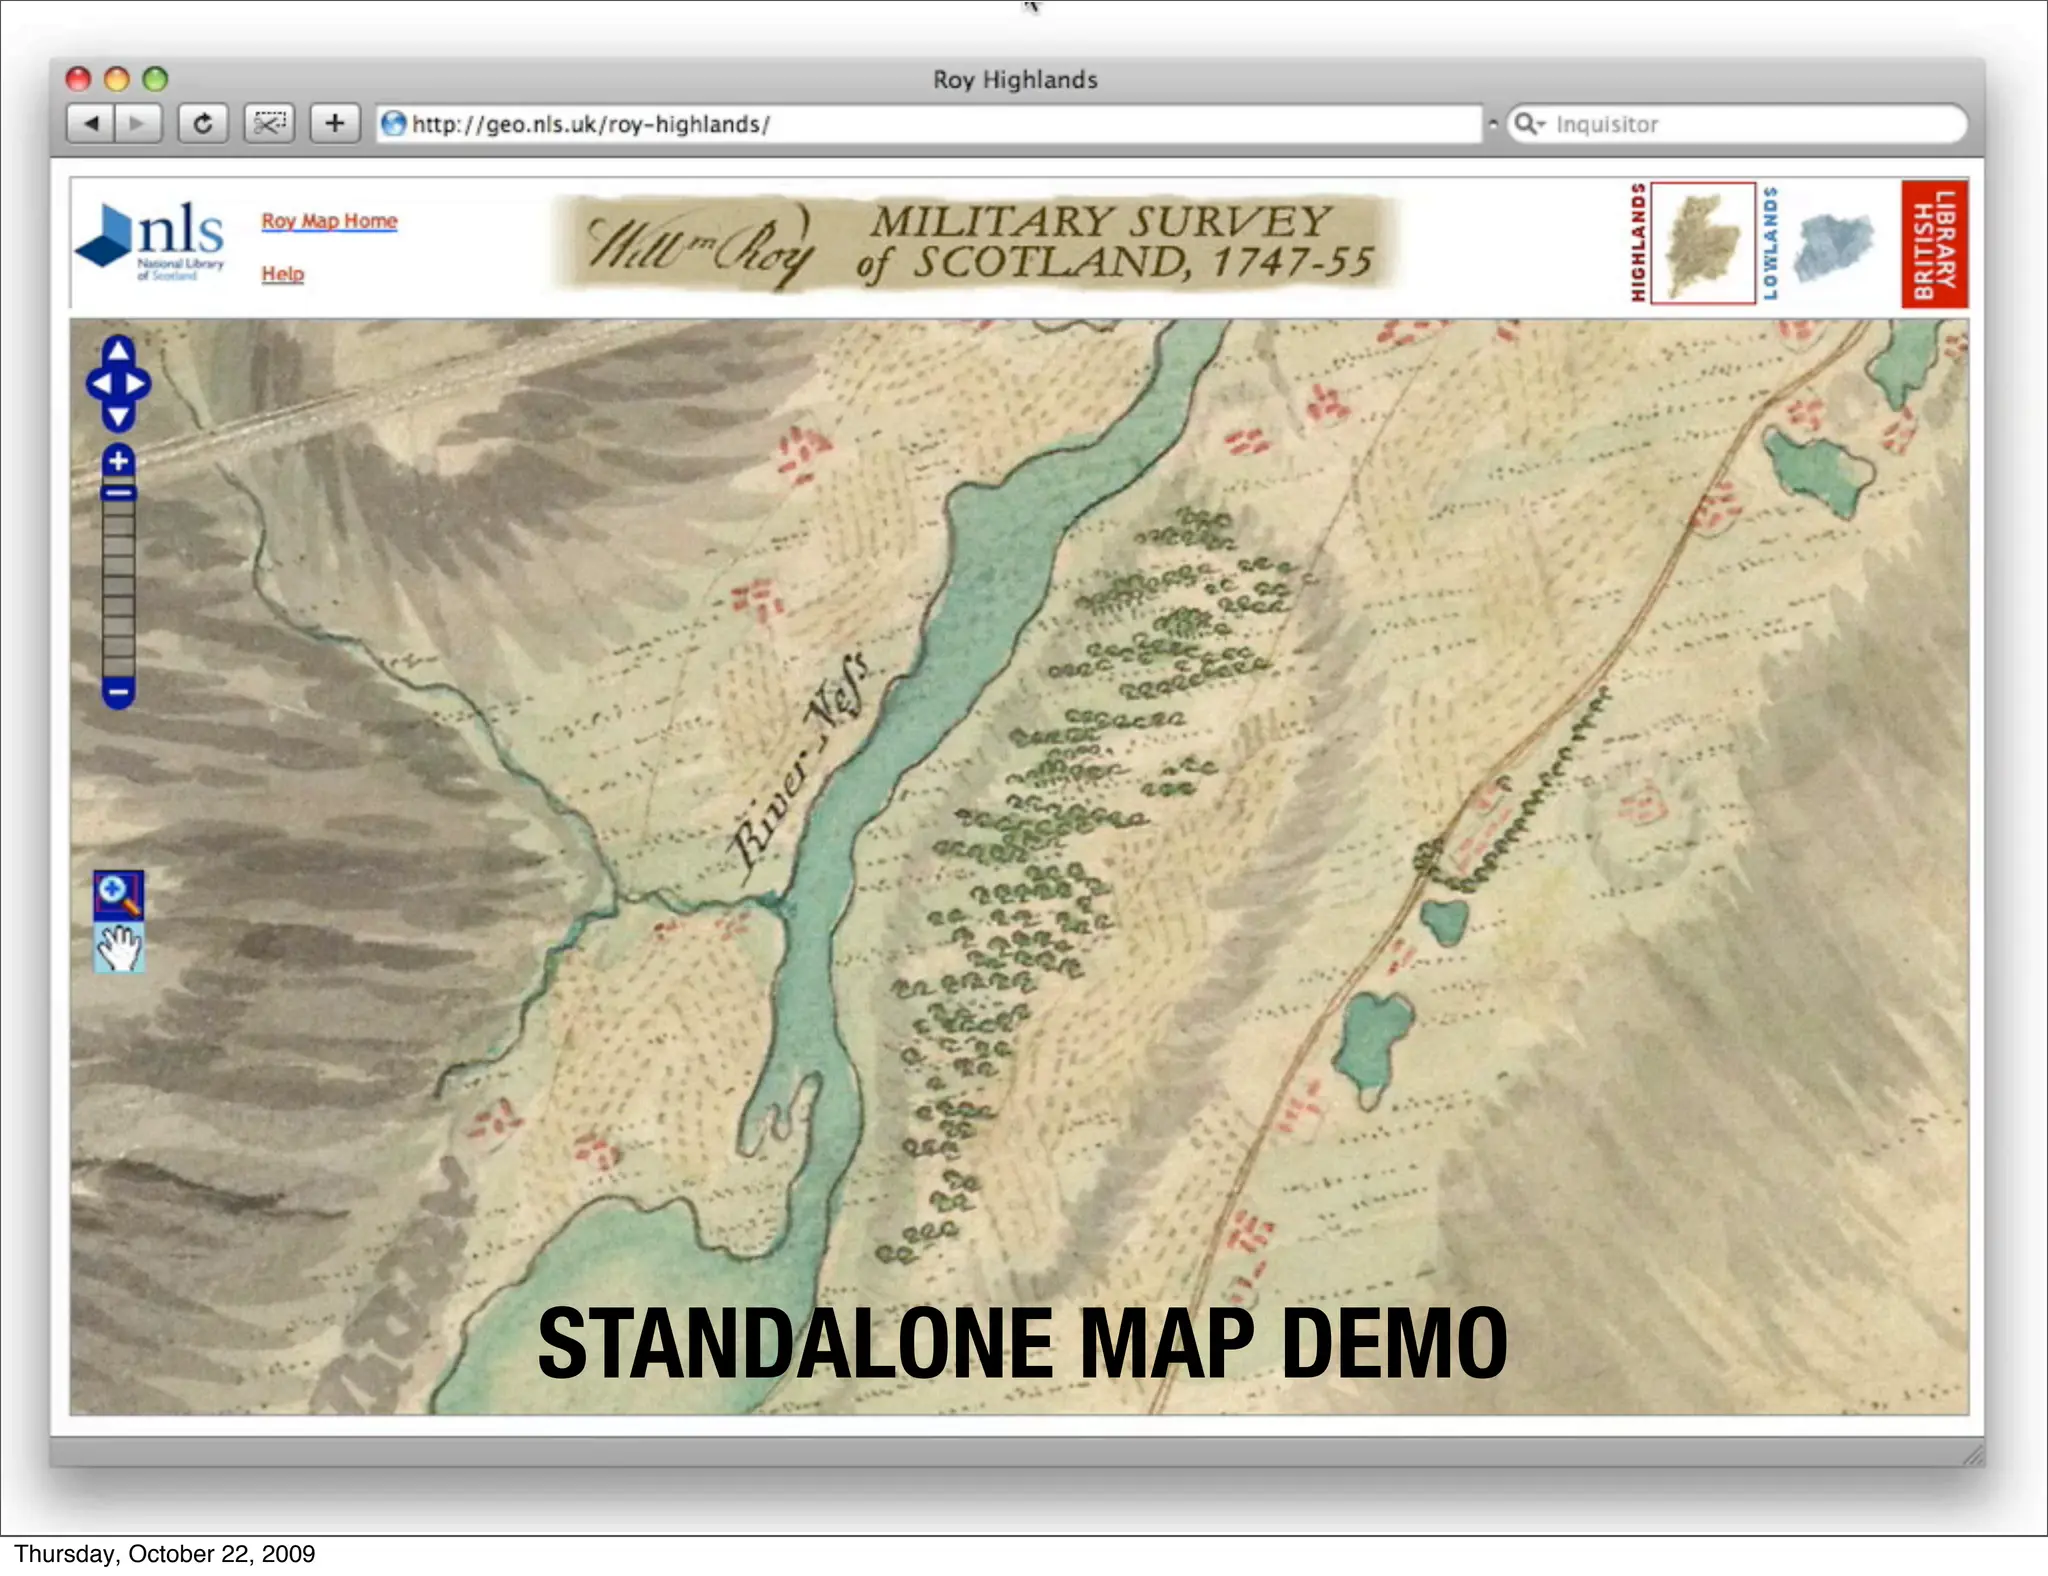Image resolution: width=2048 pixels, height=1576 pixels.
Task: Zoom out with the minus control
Action: coord(118,692)
